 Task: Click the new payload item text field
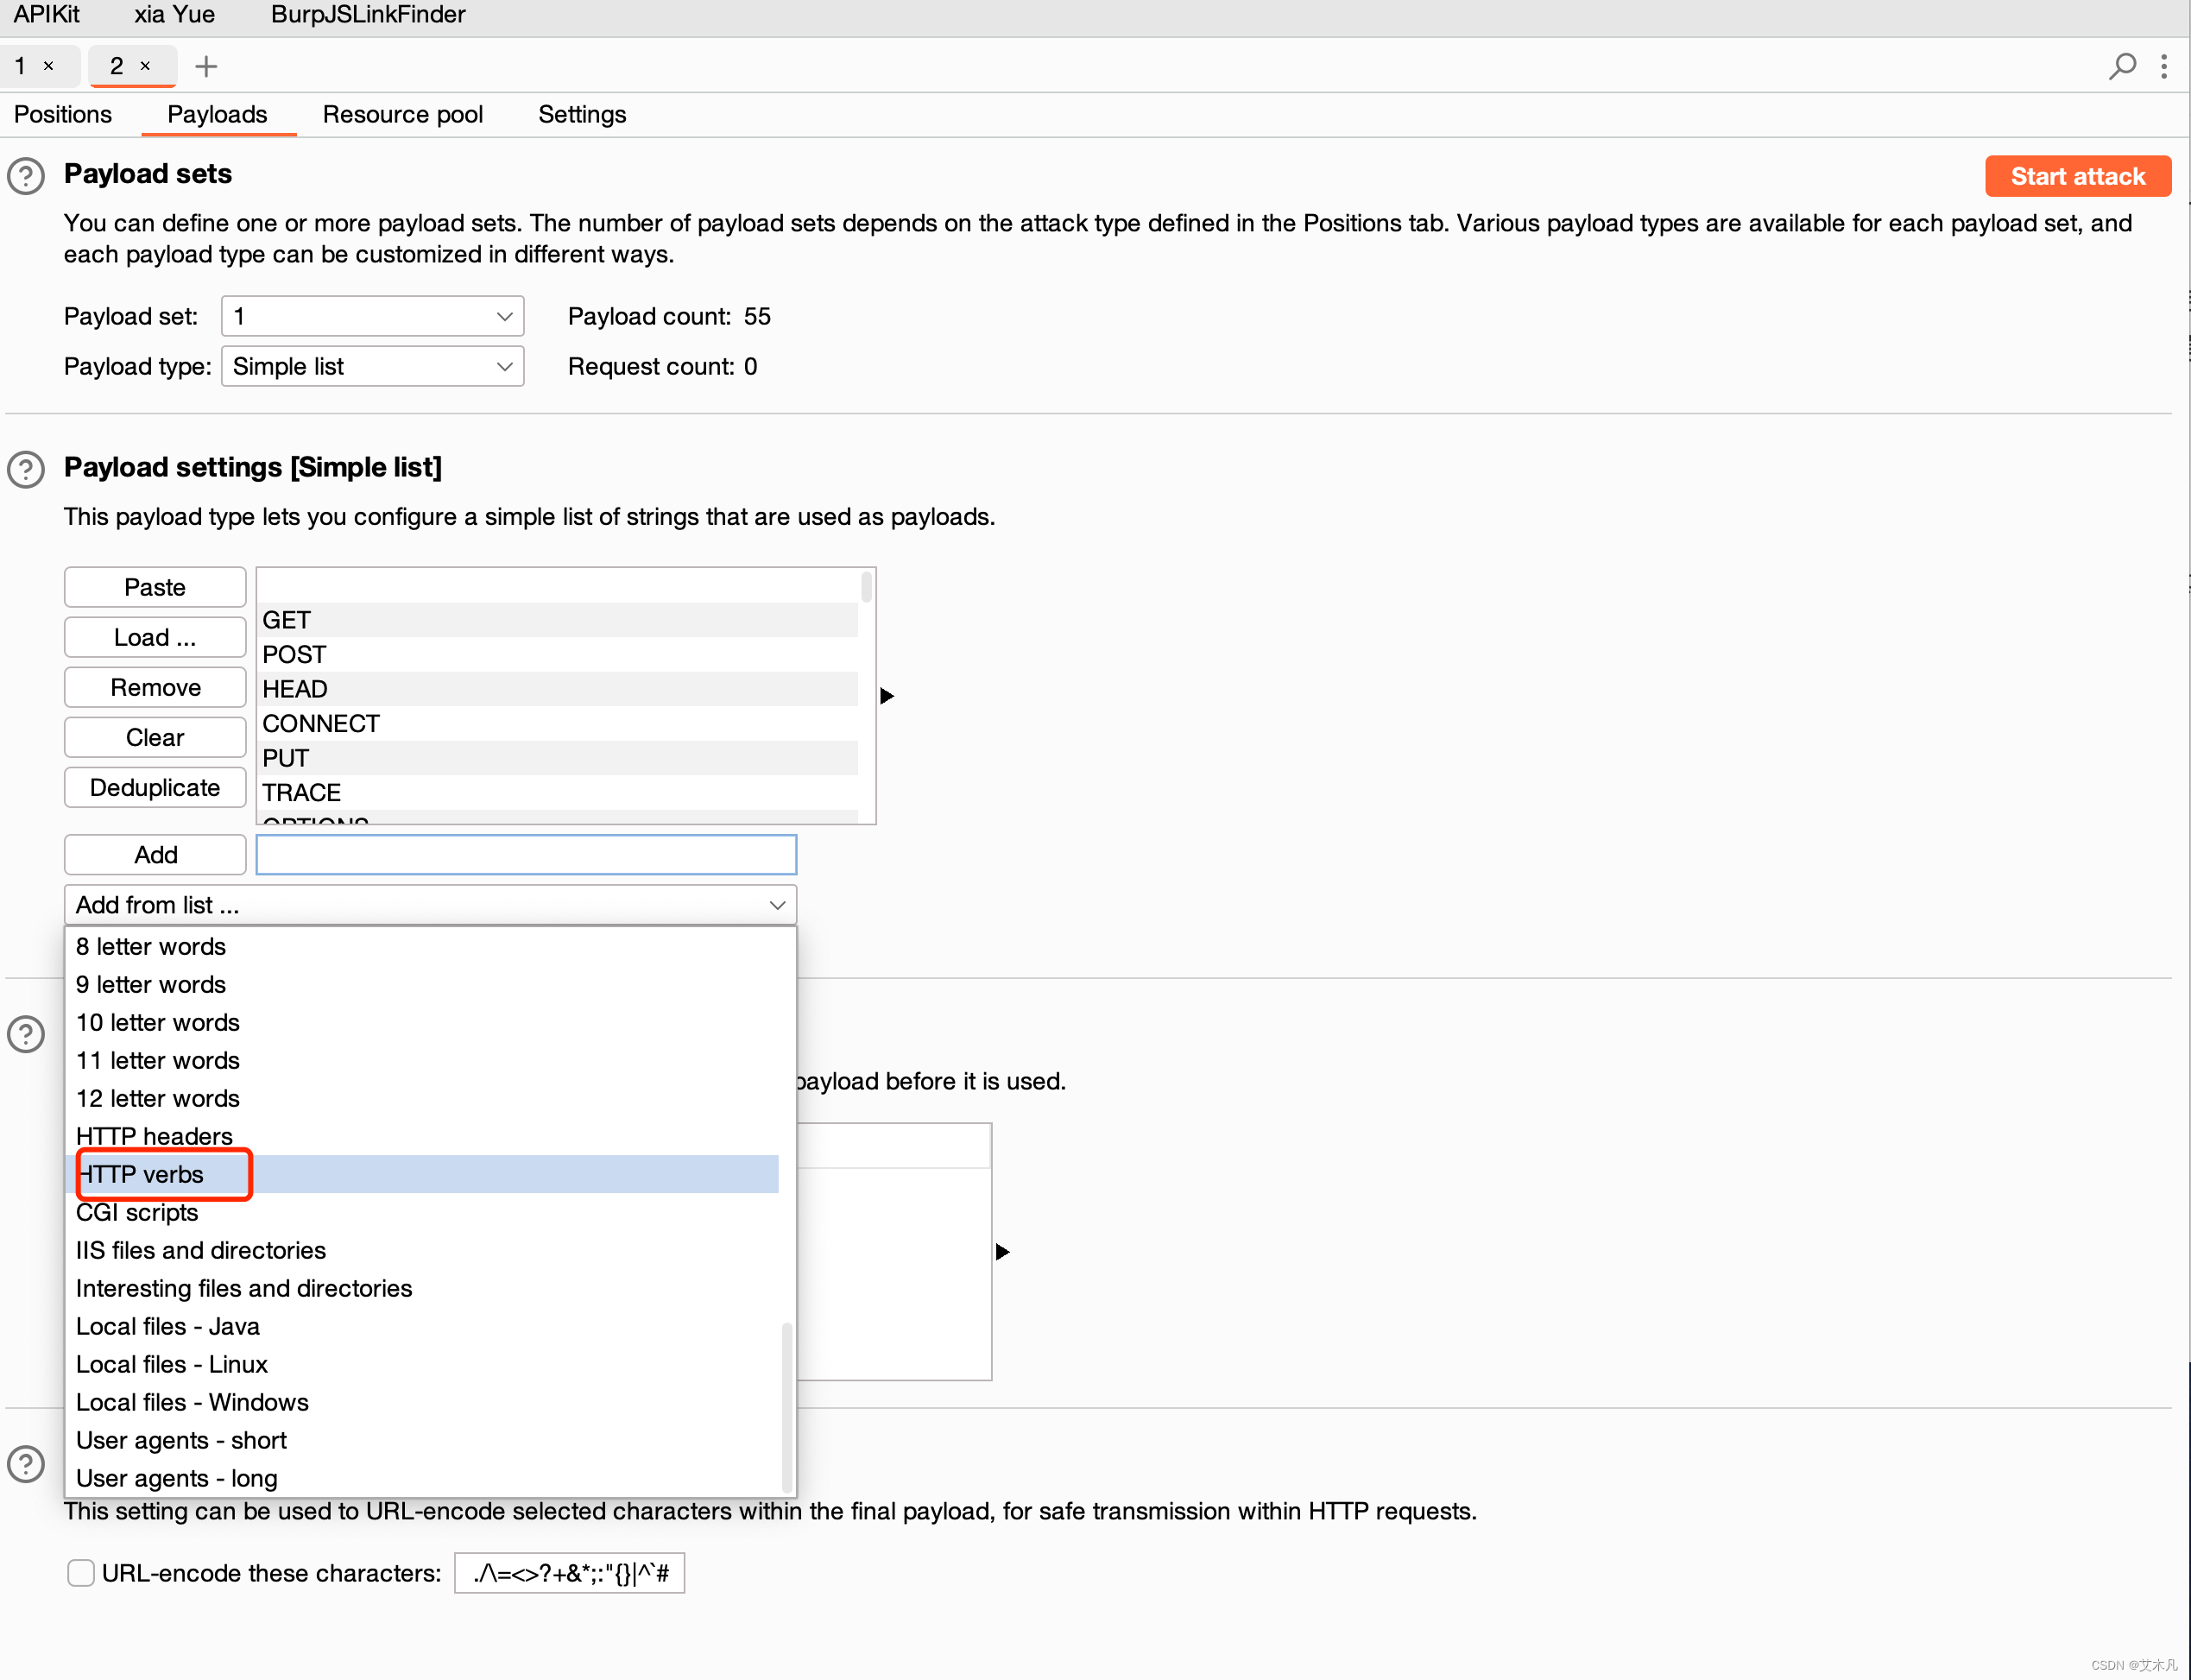pos(526,854)
